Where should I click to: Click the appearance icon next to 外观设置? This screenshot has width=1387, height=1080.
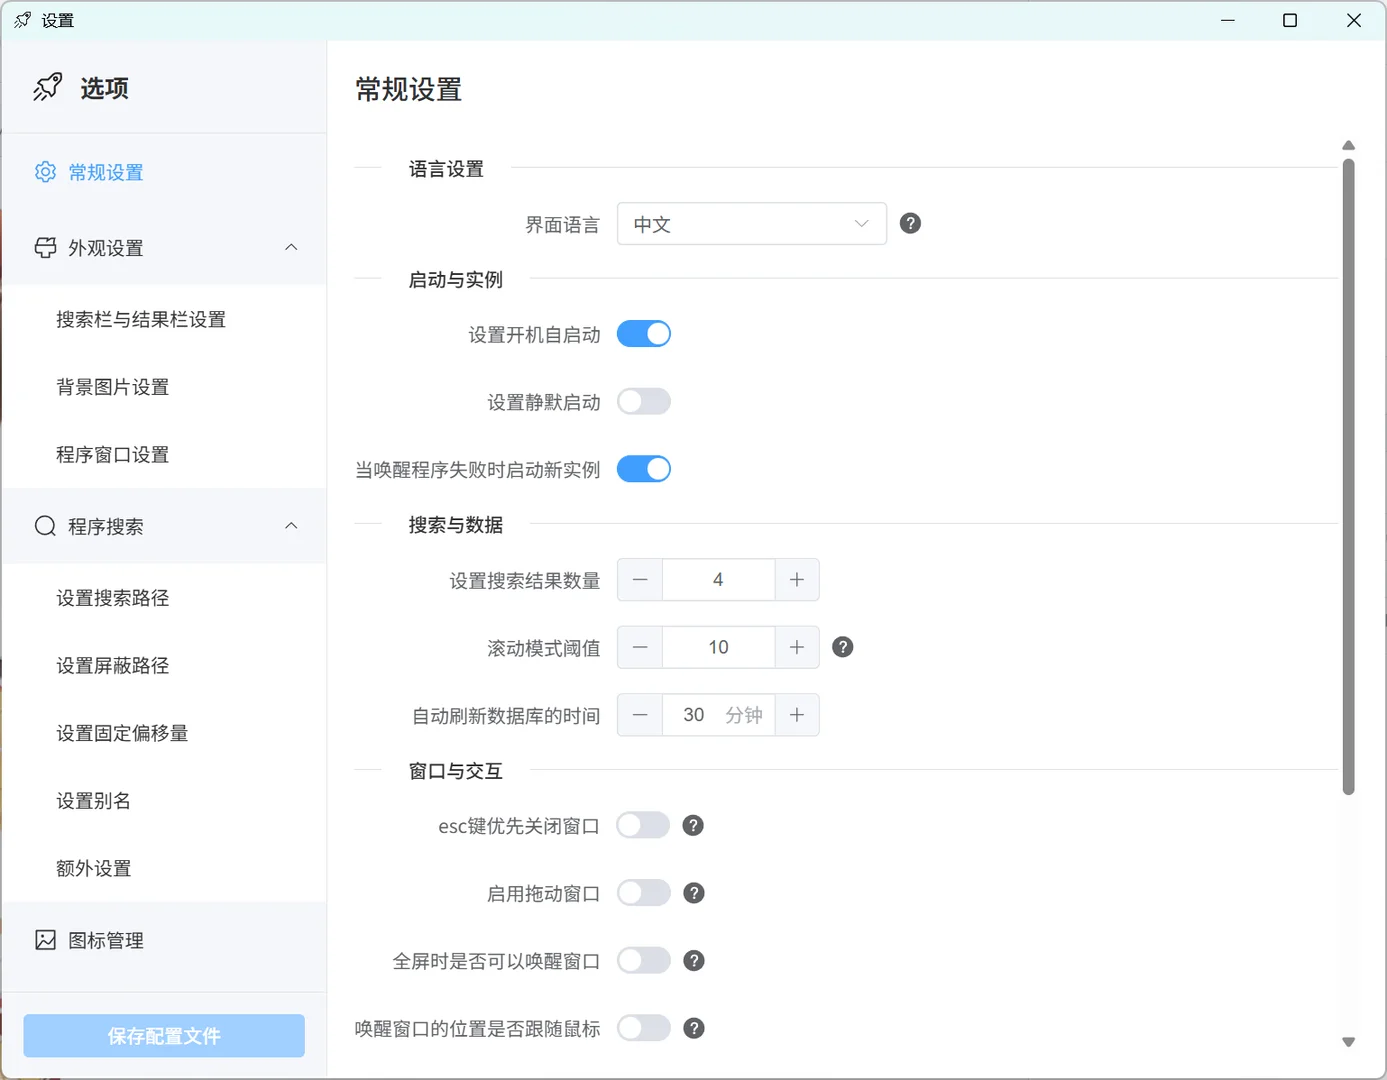(44, 247)
